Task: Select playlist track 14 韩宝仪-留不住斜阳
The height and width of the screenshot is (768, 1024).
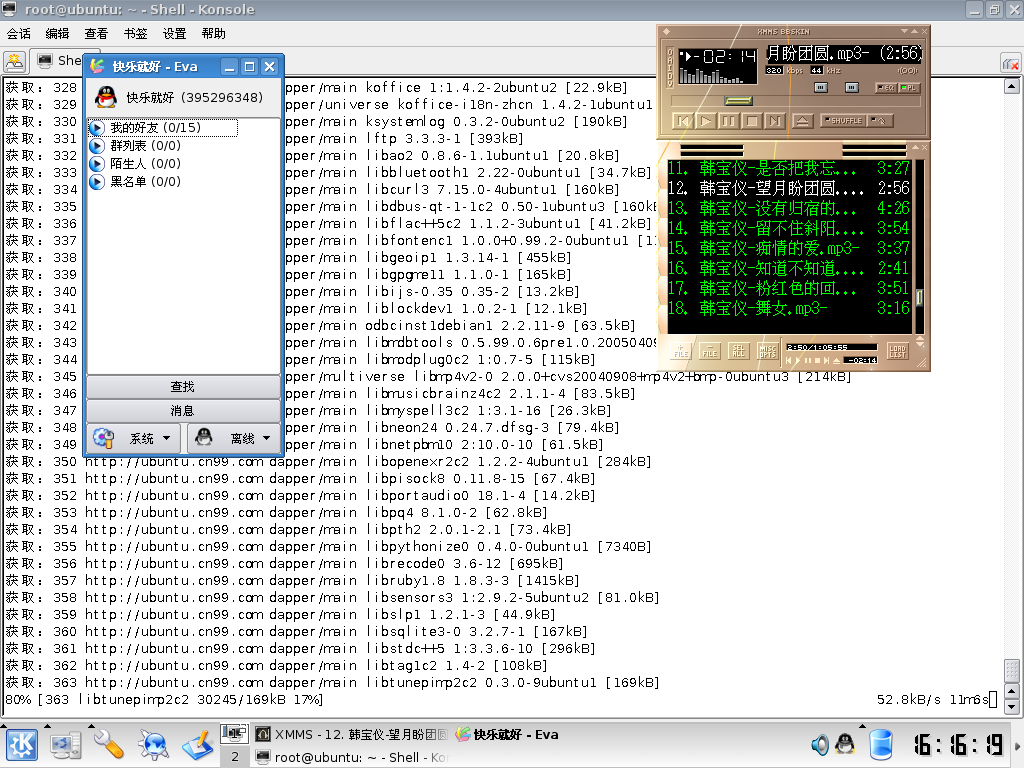Action: (x=788, y=228)
